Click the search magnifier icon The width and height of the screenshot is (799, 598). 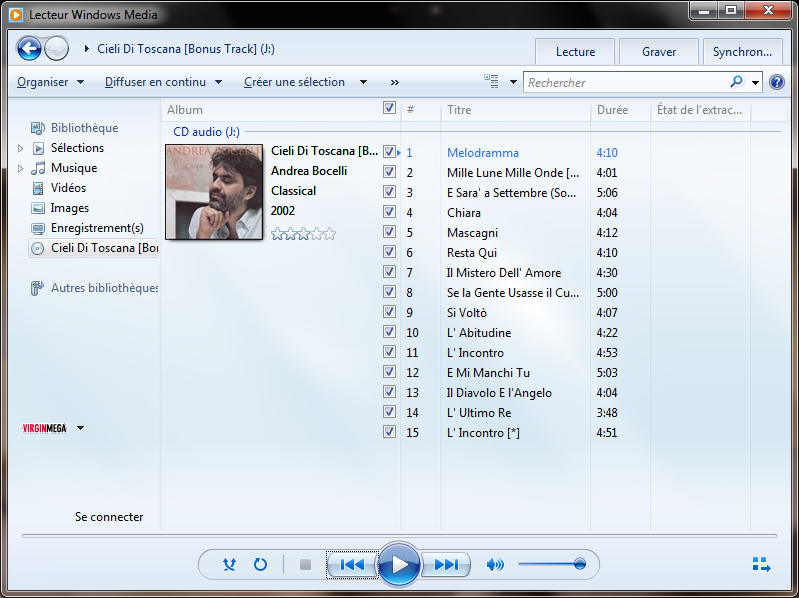[736, 82]
